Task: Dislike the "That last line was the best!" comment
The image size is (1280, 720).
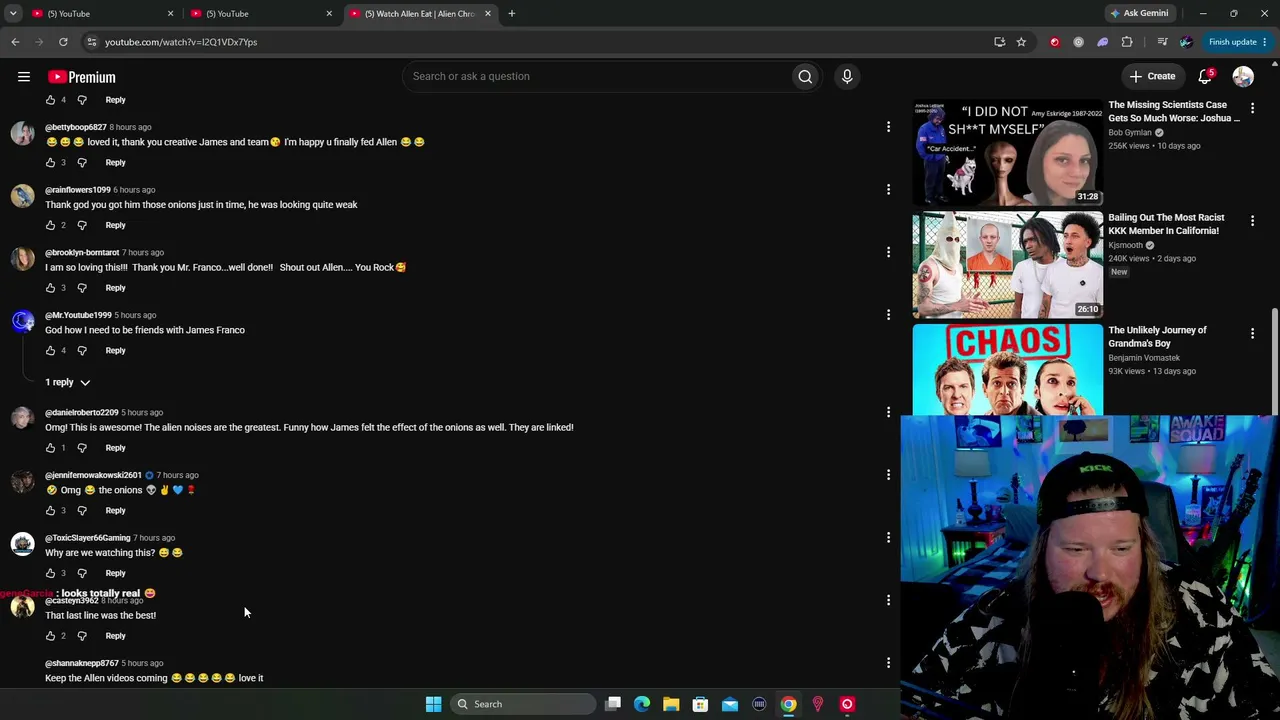Action: 82,636
